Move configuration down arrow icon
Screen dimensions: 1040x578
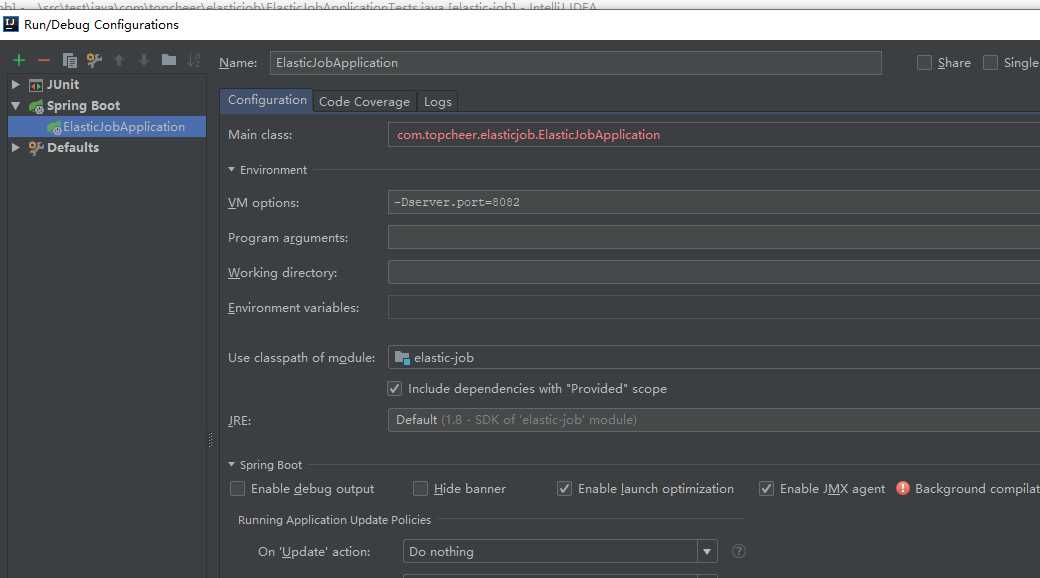[x=143, y=60]
